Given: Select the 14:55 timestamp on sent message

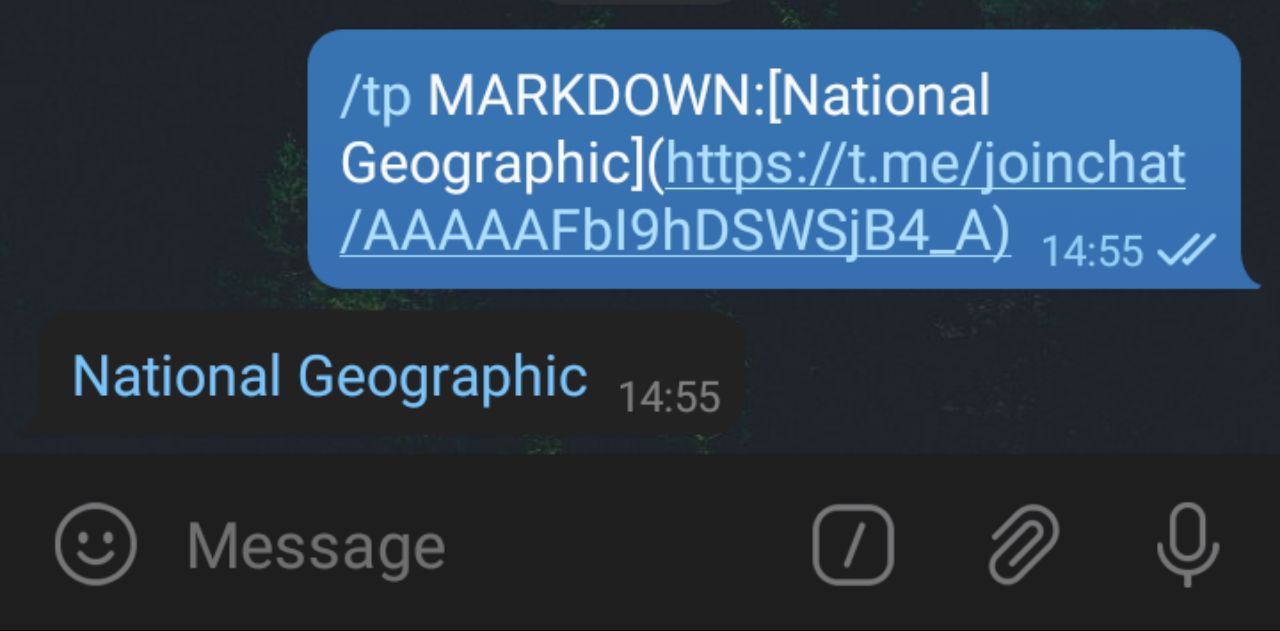Looking at the screenshot, I should click(x=1092, y=251).
